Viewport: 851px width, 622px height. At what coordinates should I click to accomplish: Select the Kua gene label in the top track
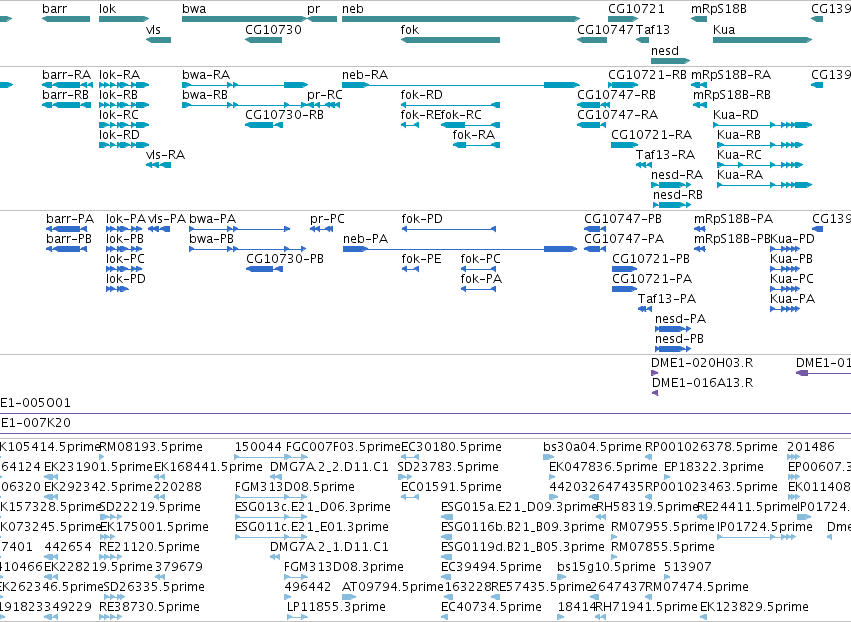tap(724, 29)
